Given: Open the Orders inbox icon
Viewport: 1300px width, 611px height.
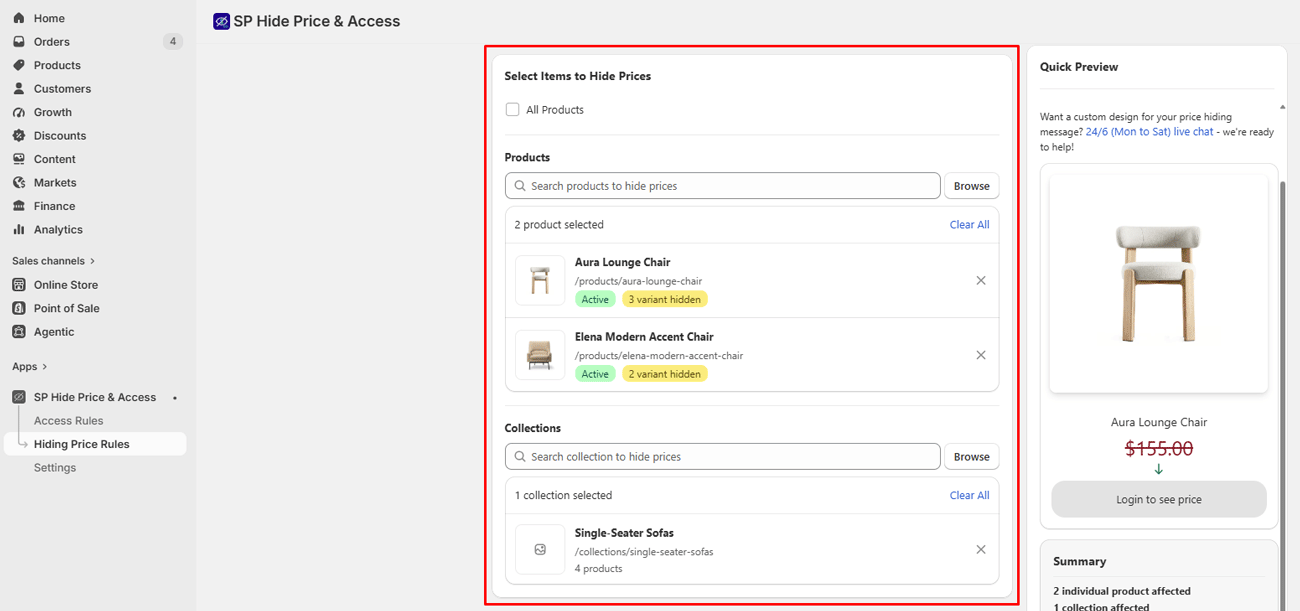Looking at the screenshot, I should (x=19, y=42).
